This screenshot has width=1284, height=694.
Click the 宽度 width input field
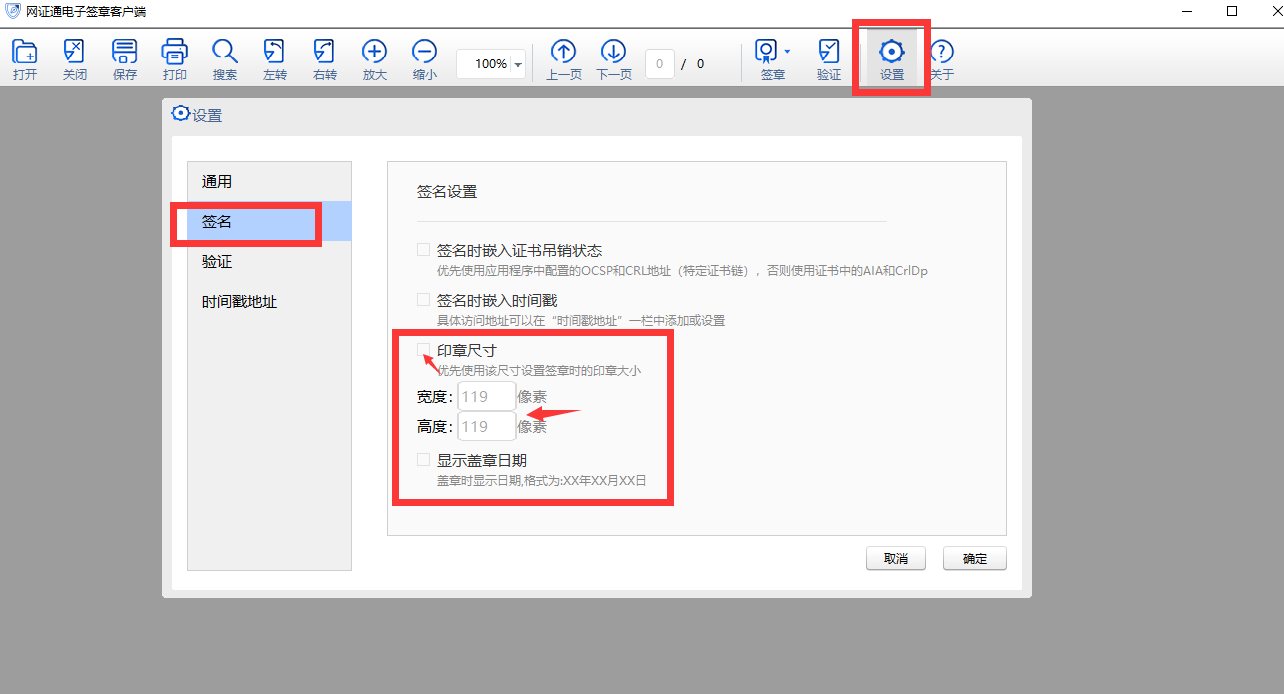[486, 397]
